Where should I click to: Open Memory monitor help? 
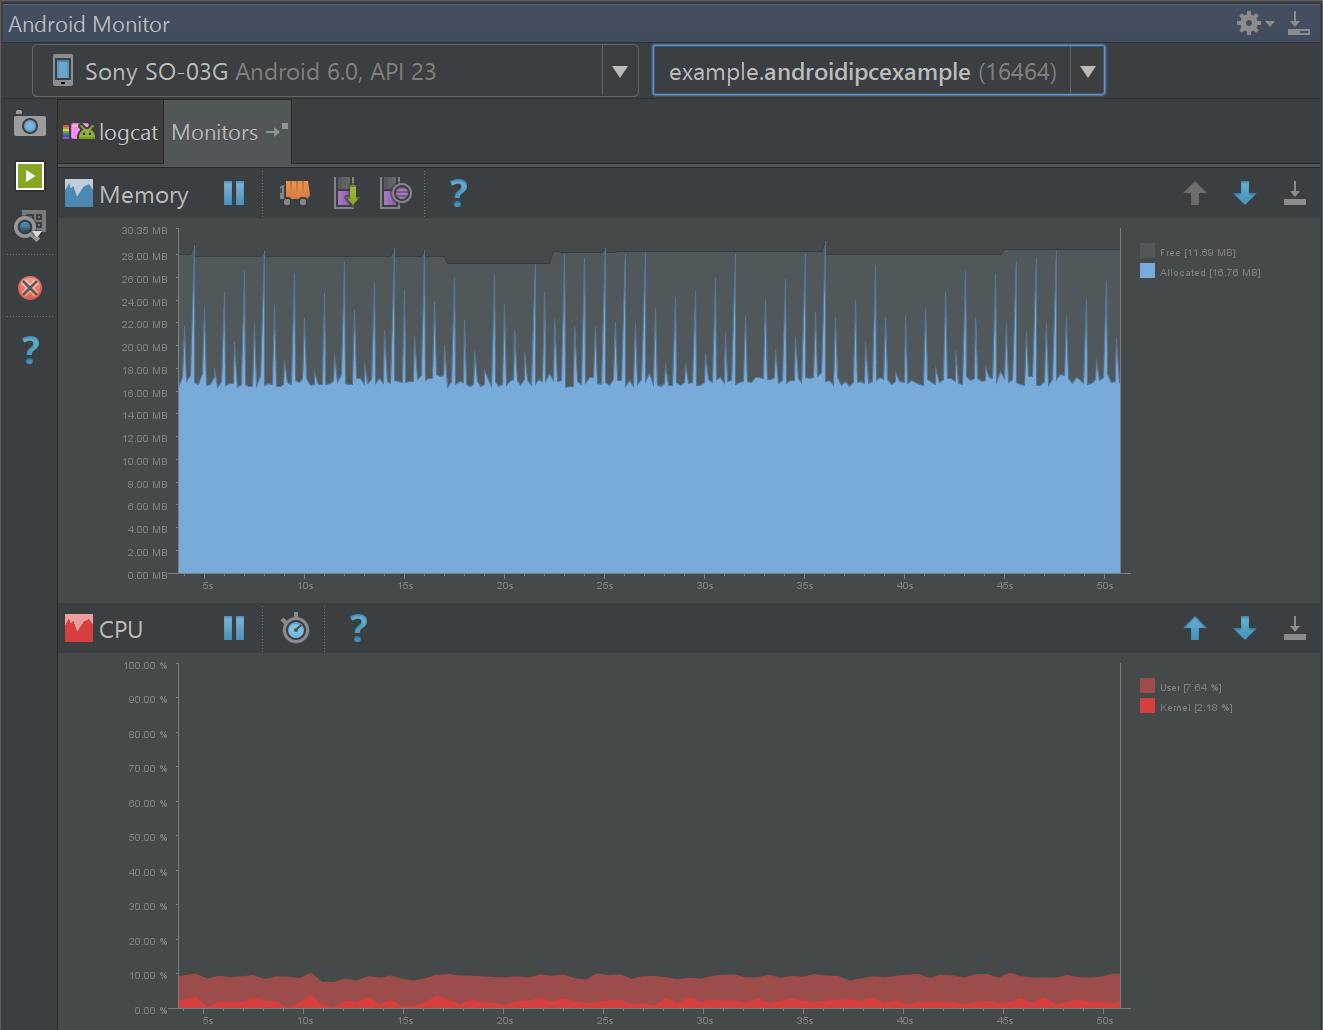pyautogui.click(x=457, y=192)
